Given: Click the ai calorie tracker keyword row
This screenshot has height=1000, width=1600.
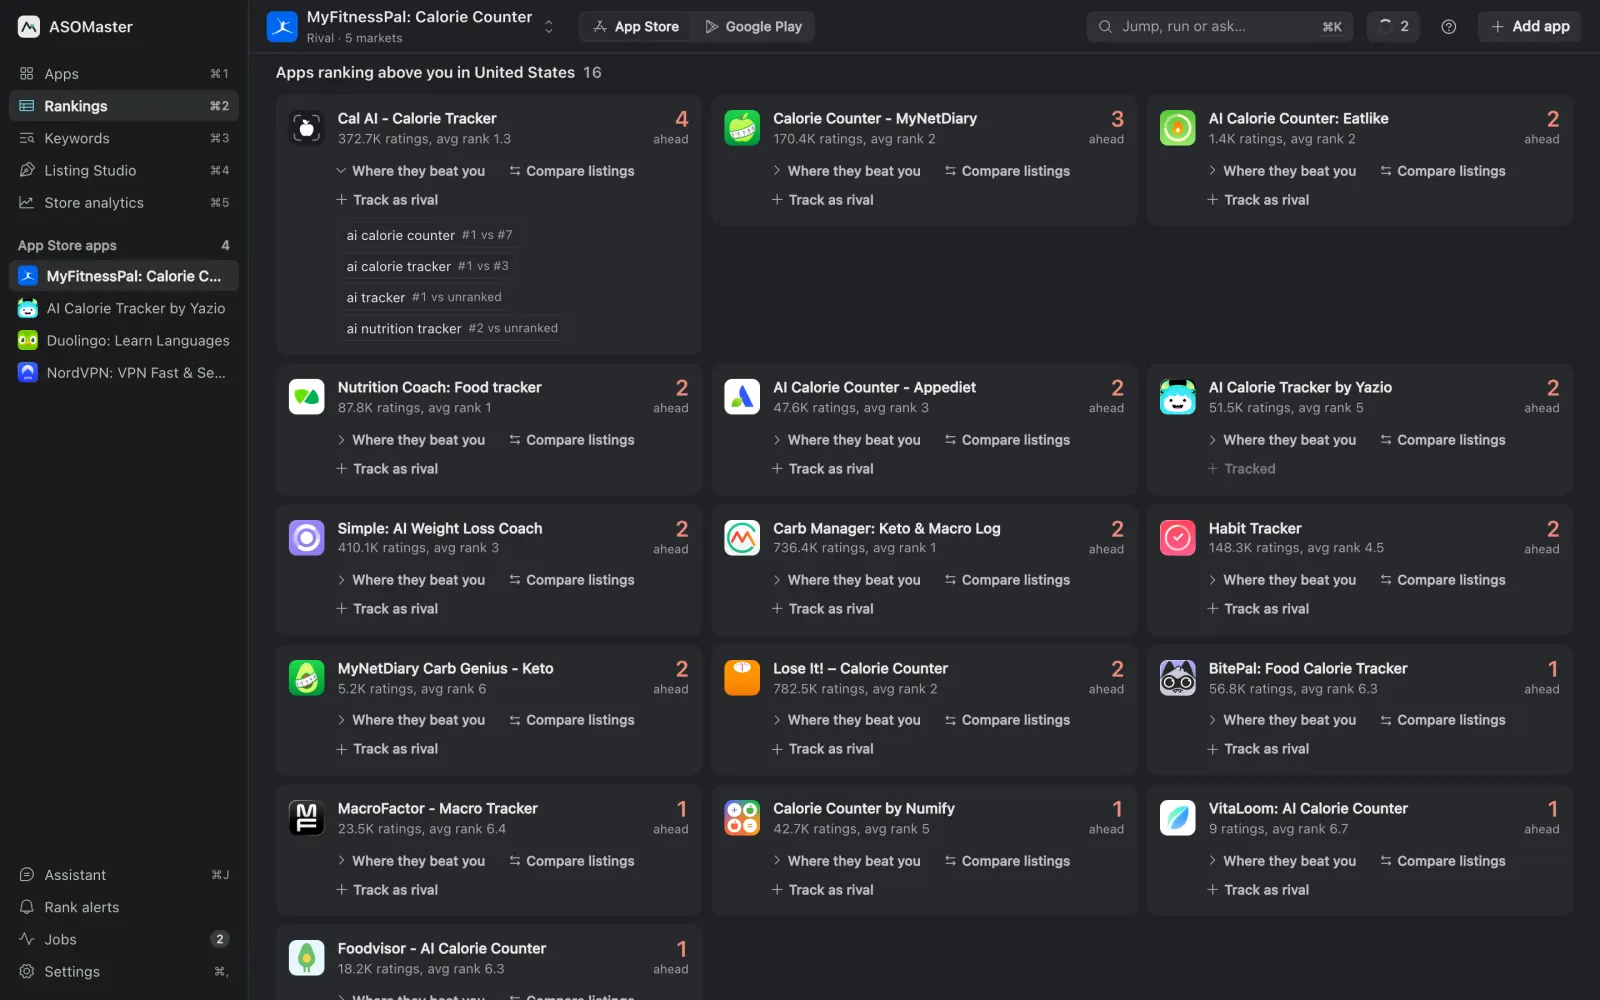Looking at the screenshot, I should tap(427, 266).
